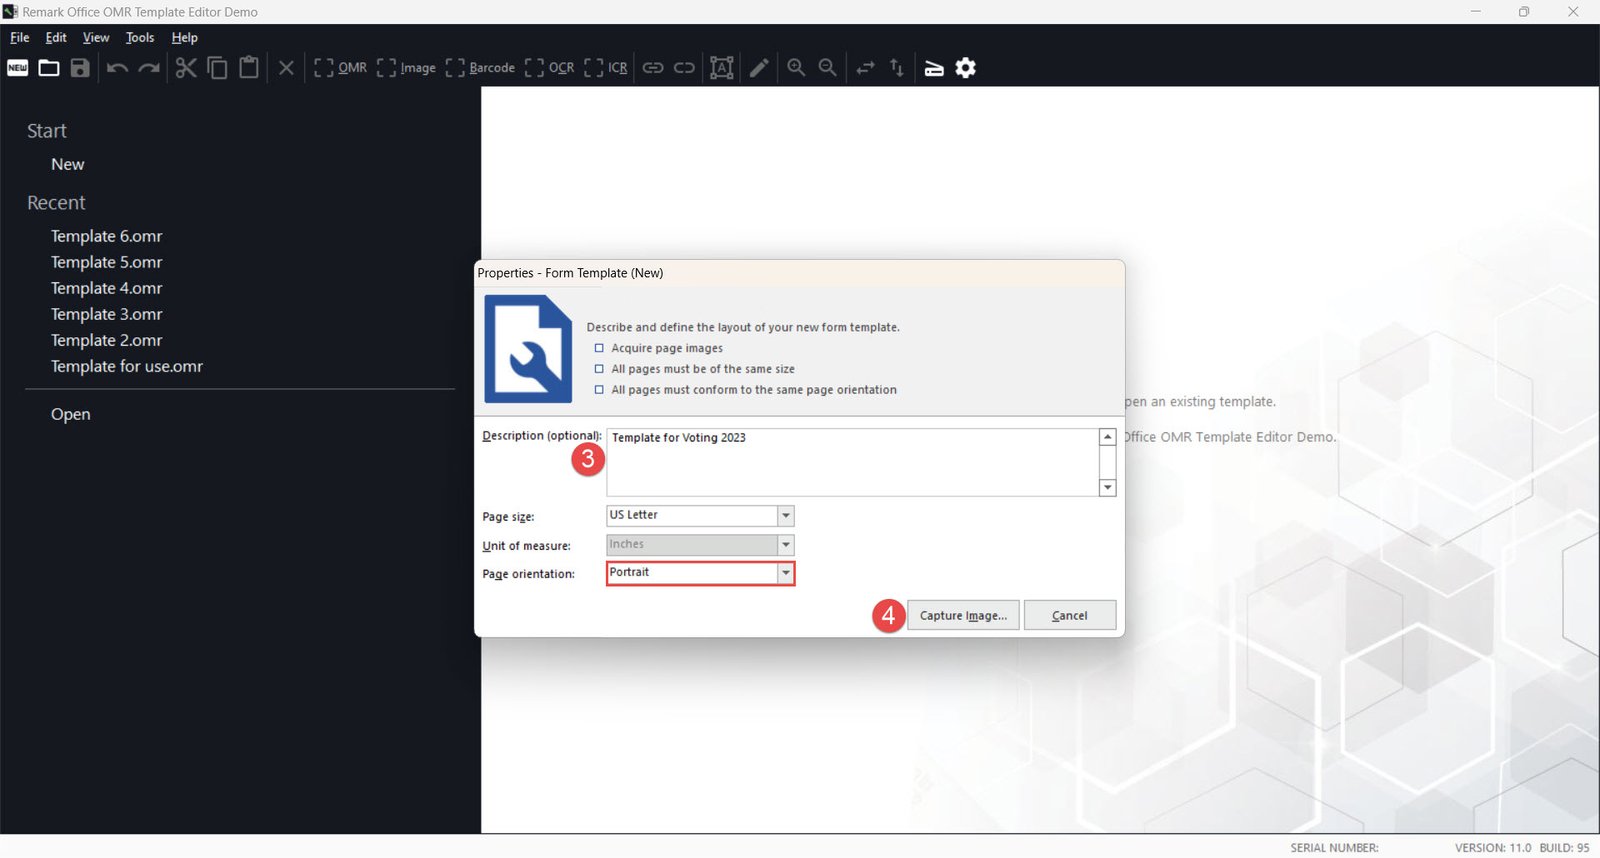Open the Page orientation dropdown
Screen dimensions: 1600x858
click(x=786, y=573)
